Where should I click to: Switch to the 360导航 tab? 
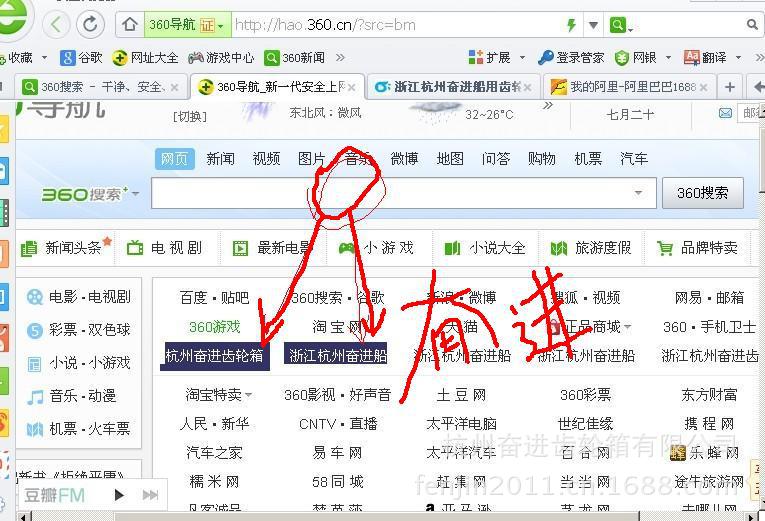[x=277, y=87]
